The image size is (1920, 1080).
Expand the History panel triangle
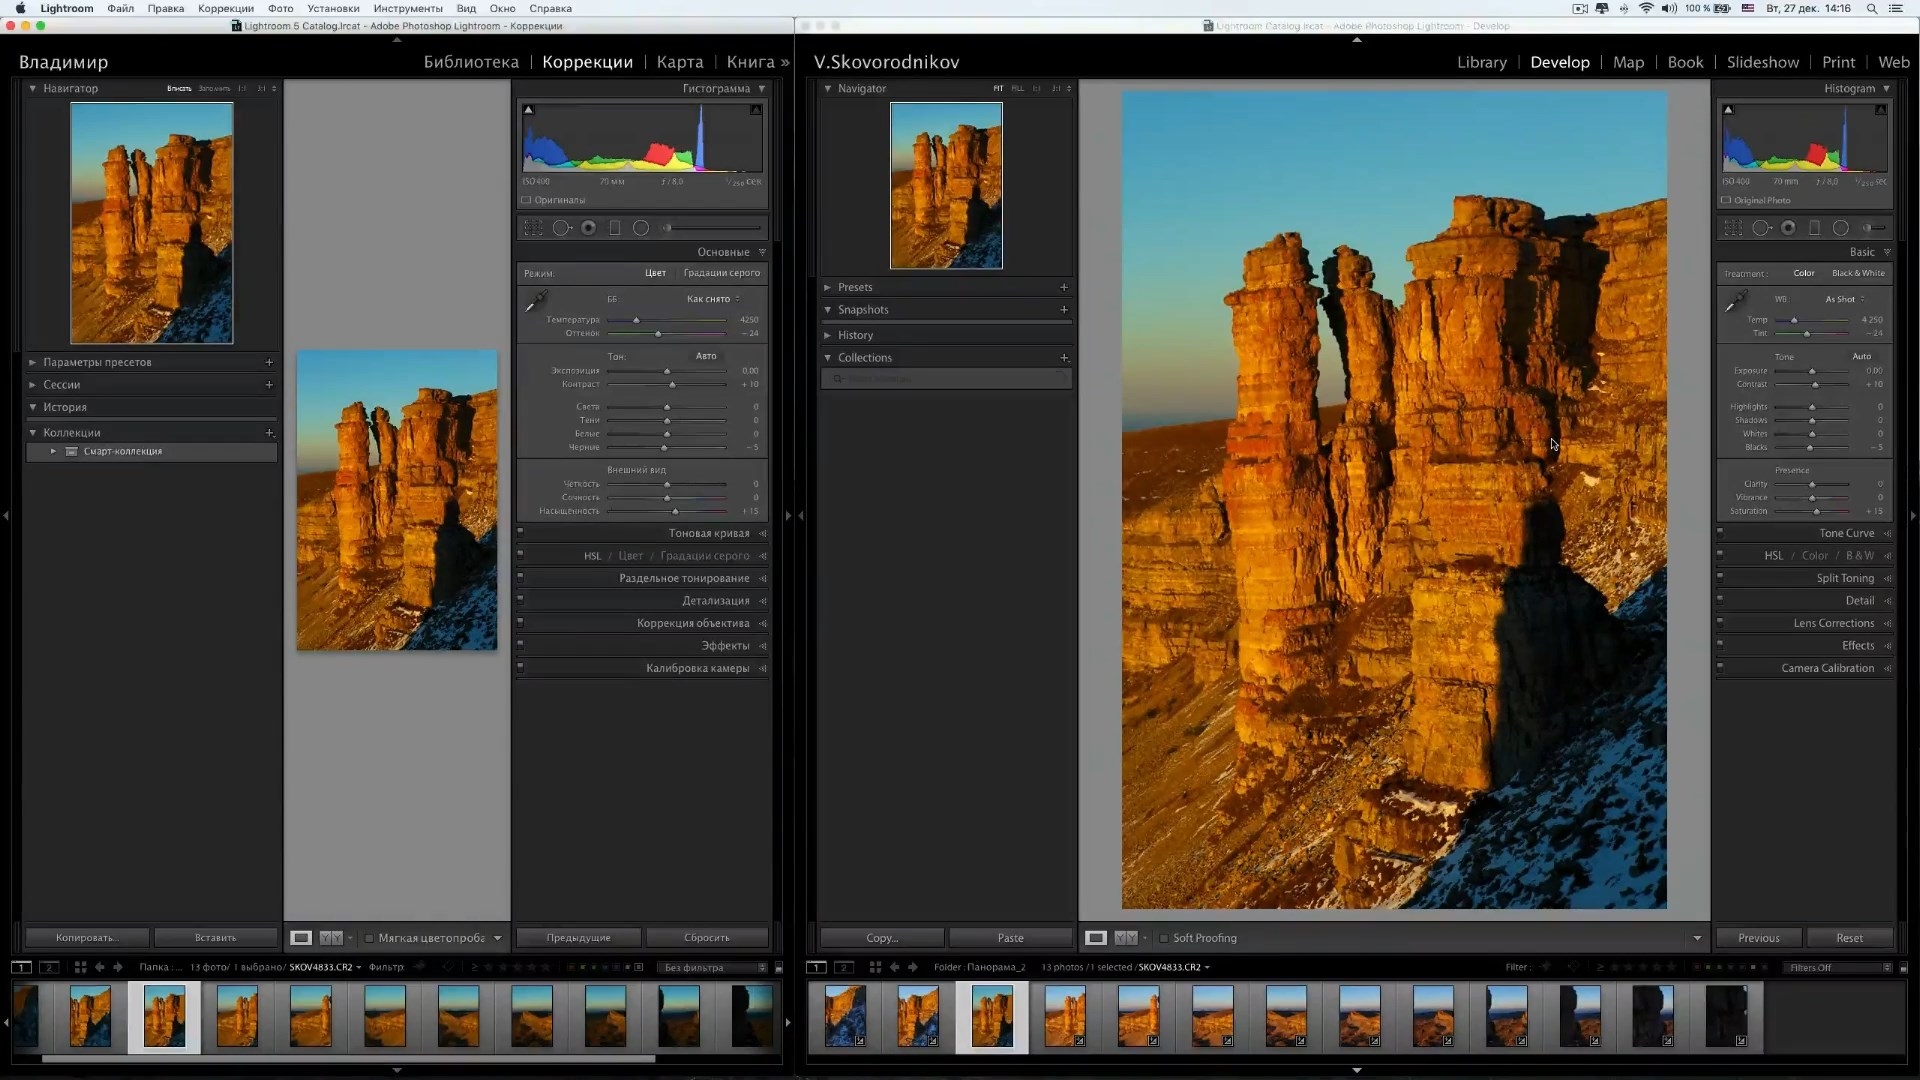pyautogui.click(x=828, y=335)
